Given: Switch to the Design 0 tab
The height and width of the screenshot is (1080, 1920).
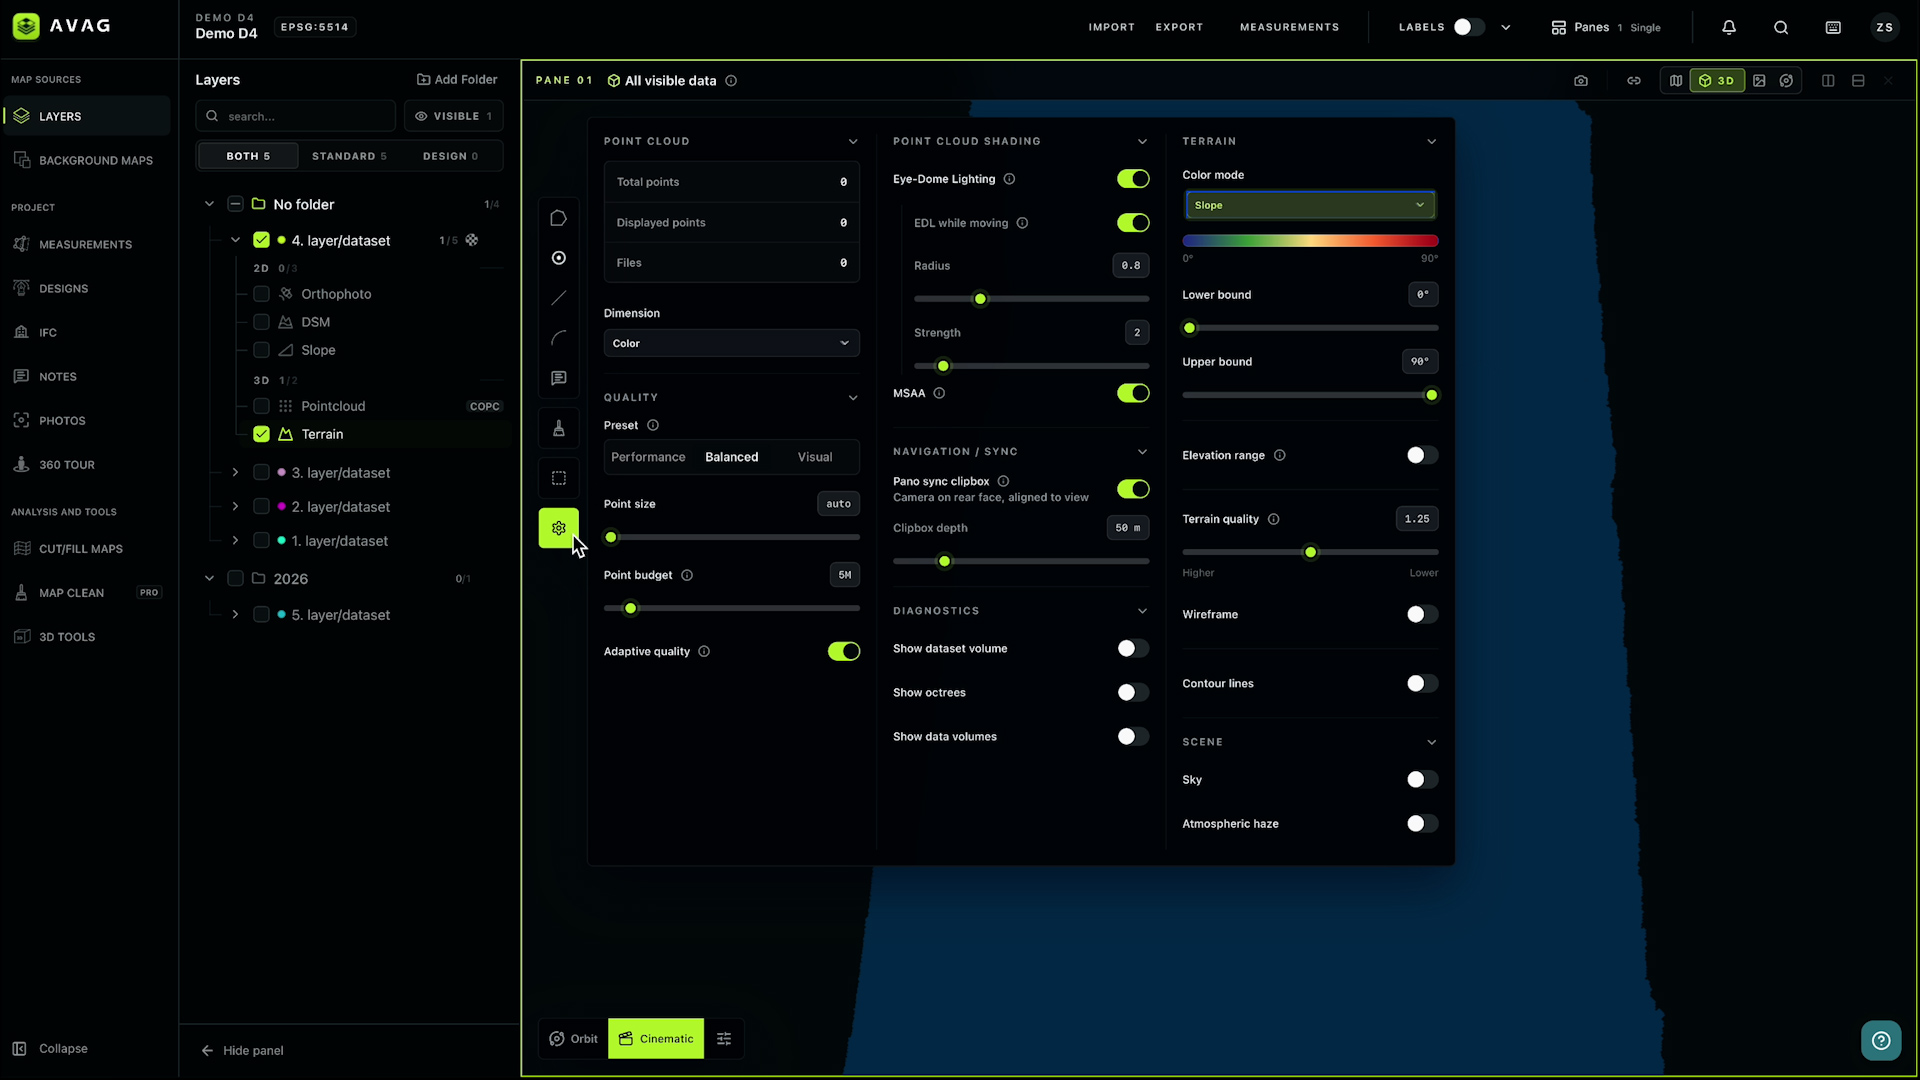Looking at the screenshot, I should 451,156.
